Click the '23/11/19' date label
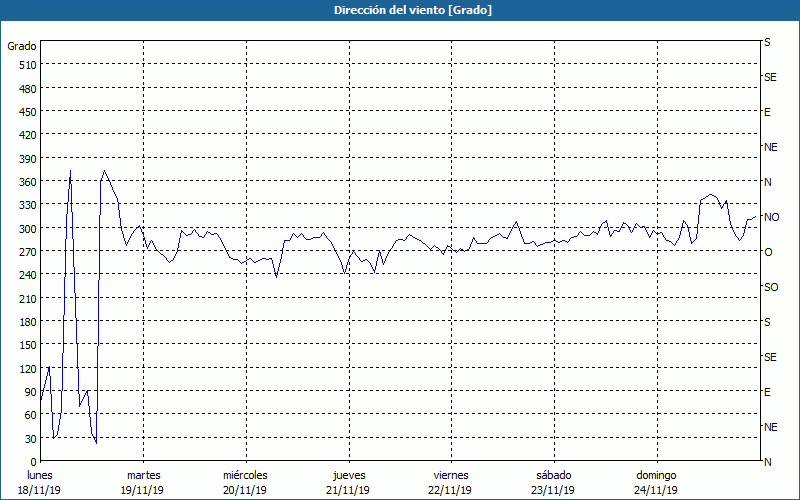This screenshot has width=800, height=500. coord(553,490)
